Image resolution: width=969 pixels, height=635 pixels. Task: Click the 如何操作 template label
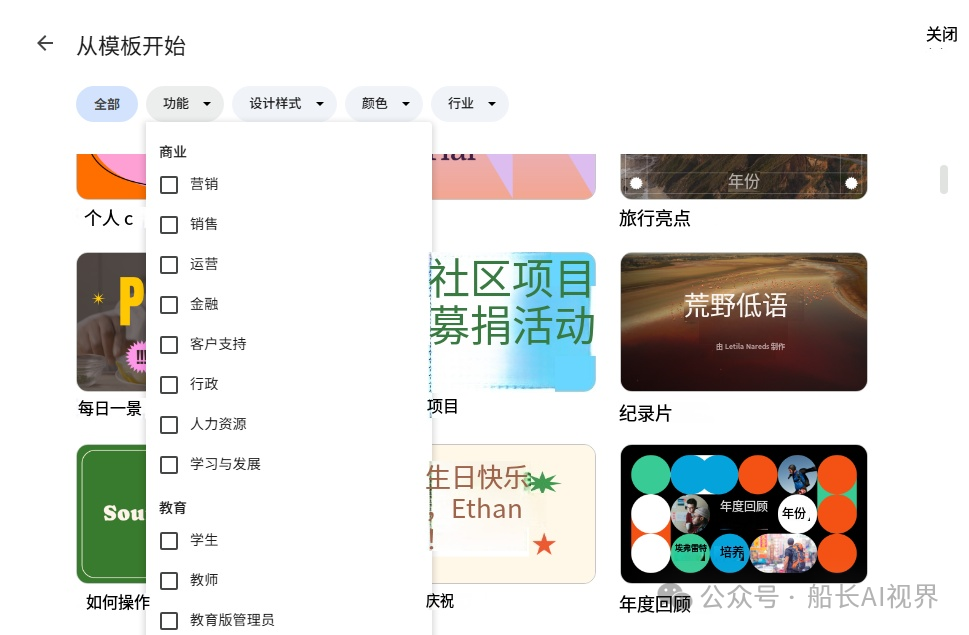coord(117,602)
